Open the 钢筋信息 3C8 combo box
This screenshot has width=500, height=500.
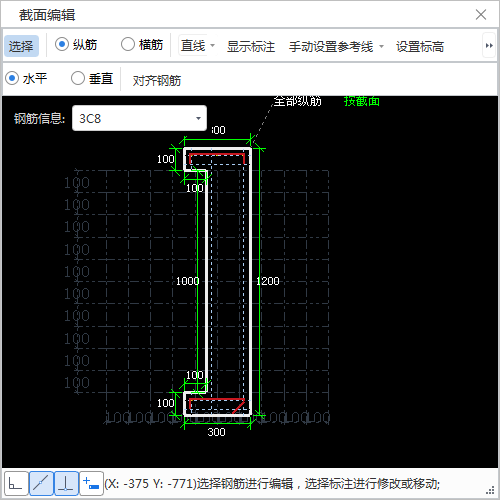tap(139, 118)
